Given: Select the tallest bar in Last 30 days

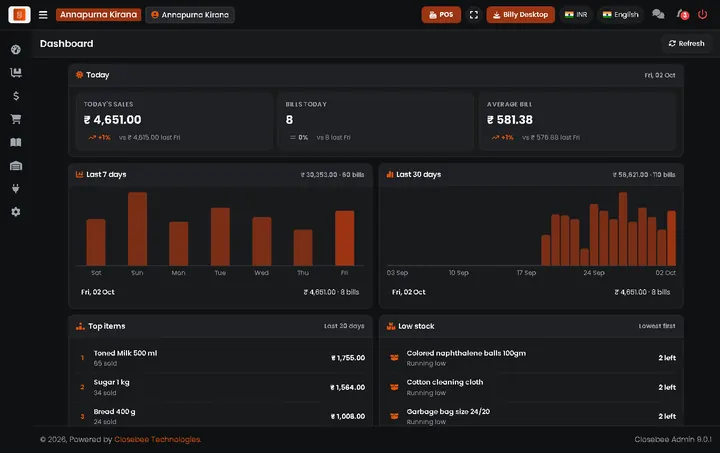Looking at the screenshot, I should pos(623,229).
